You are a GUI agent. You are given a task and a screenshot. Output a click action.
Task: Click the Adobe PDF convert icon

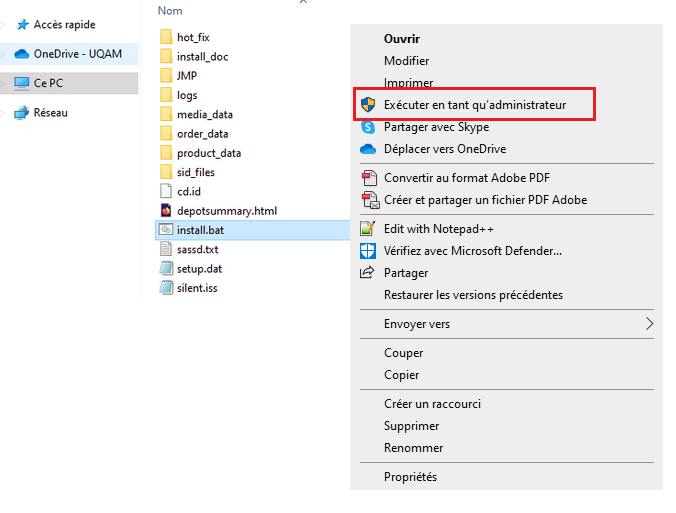[367, 178]
